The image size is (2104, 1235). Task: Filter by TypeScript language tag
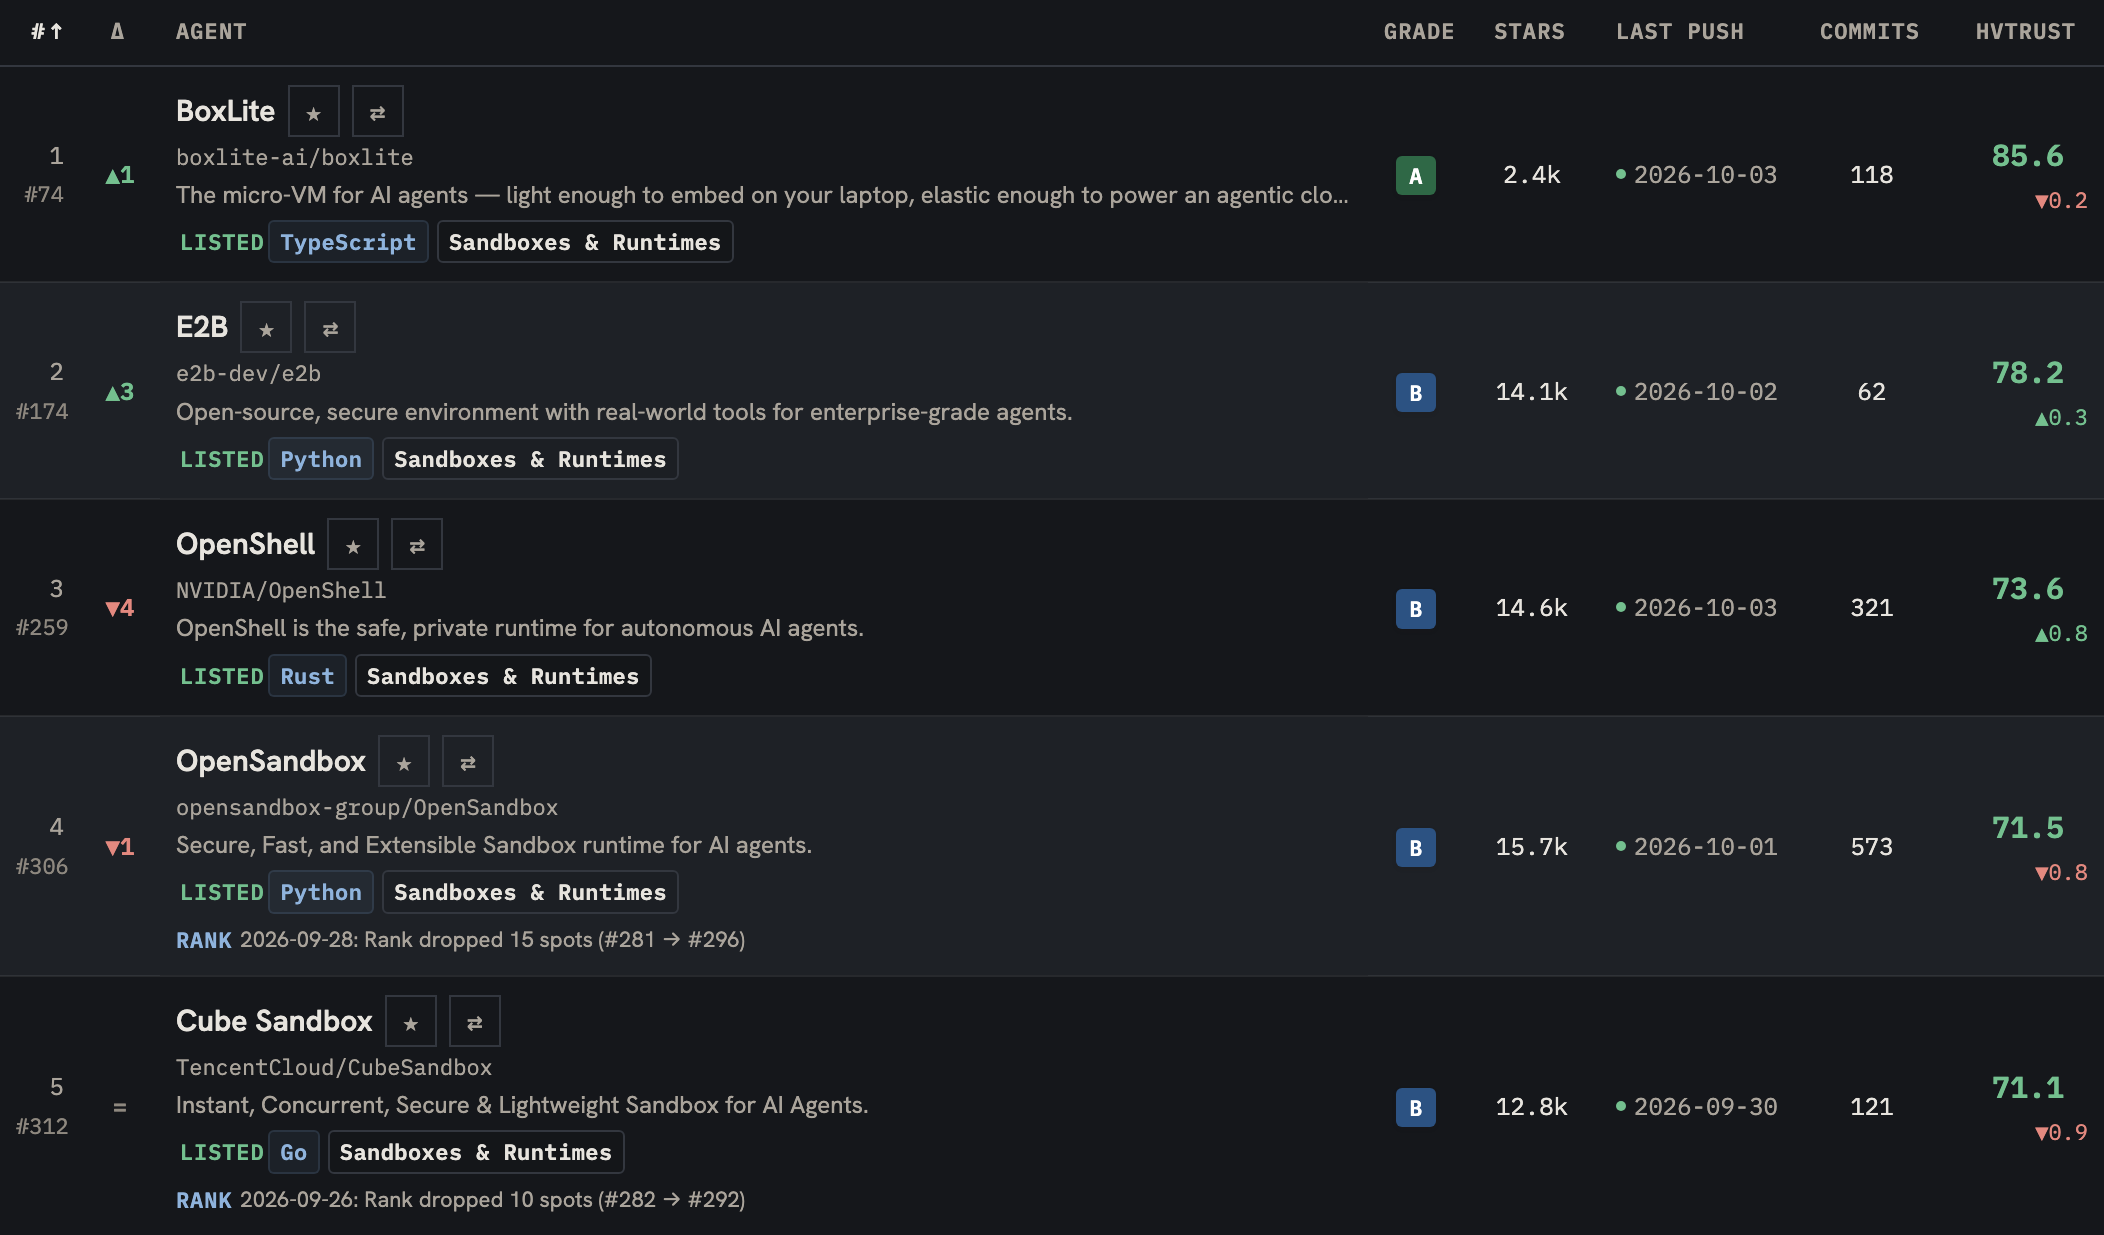tap(348, 242)
